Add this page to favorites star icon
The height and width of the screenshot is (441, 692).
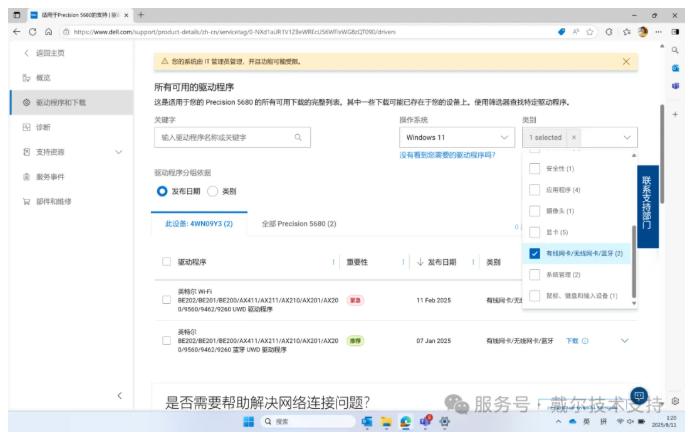590,32
